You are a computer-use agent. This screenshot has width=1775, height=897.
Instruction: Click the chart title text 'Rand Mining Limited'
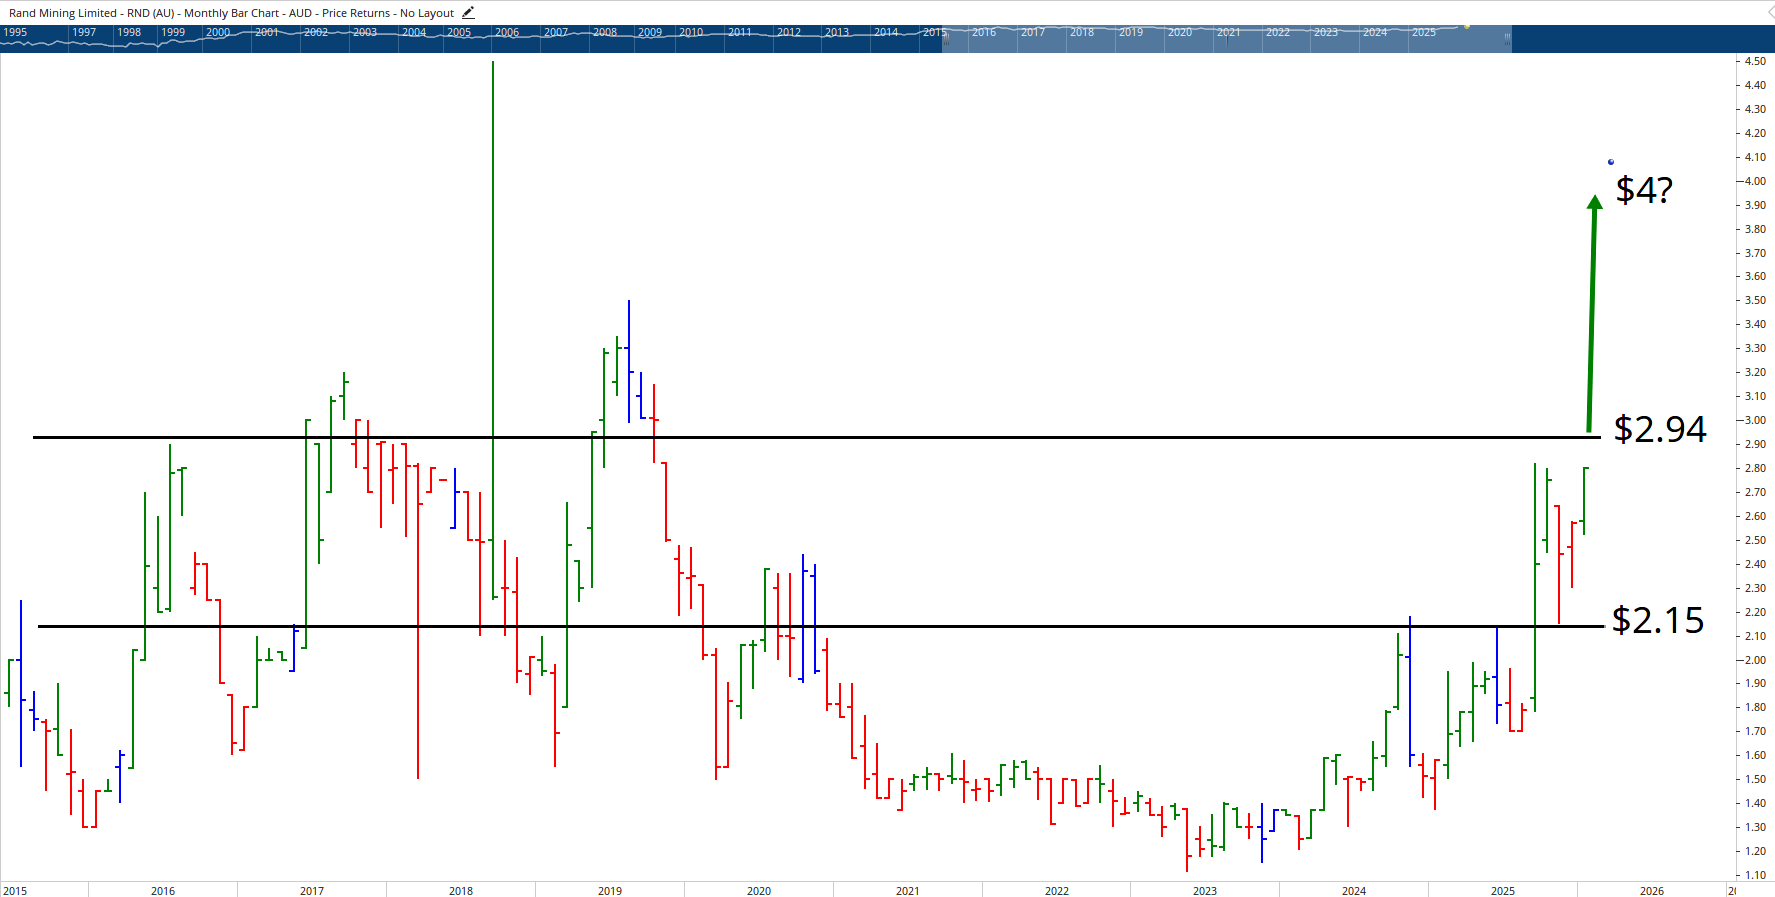[63, 13]
